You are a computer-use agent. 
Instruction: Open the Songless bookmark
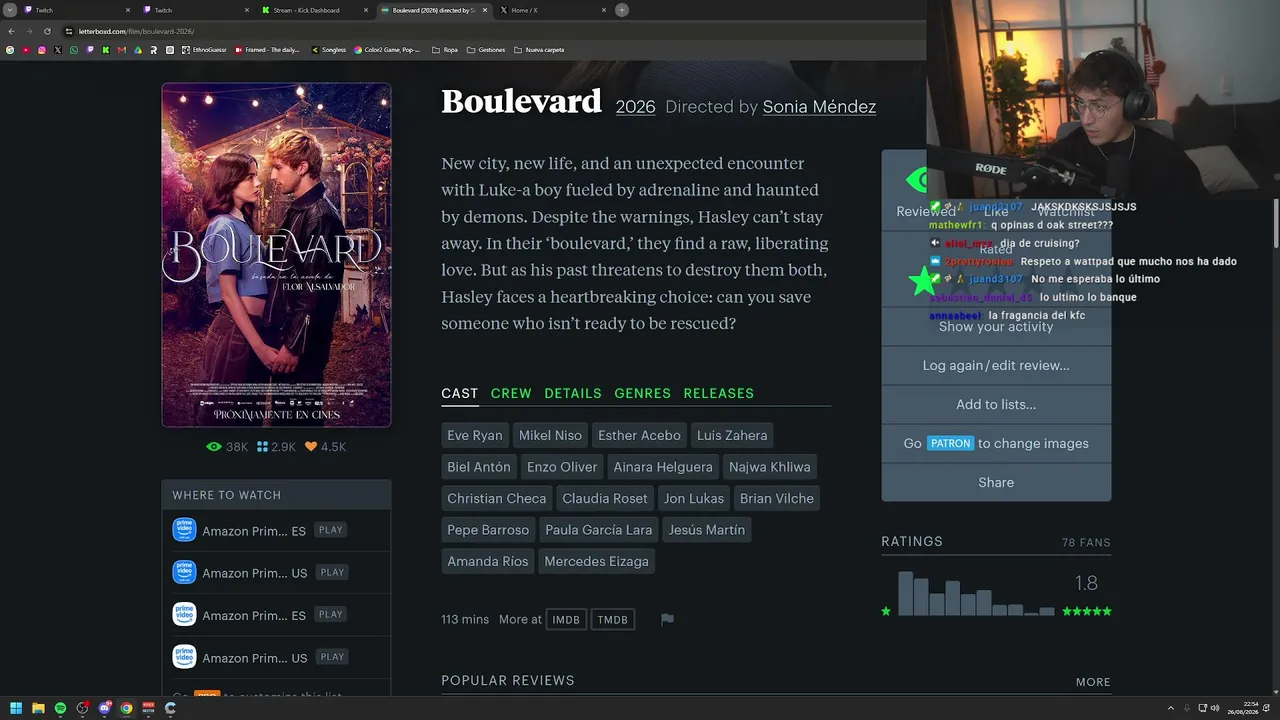pyautogui.click(x=328, y=50)
